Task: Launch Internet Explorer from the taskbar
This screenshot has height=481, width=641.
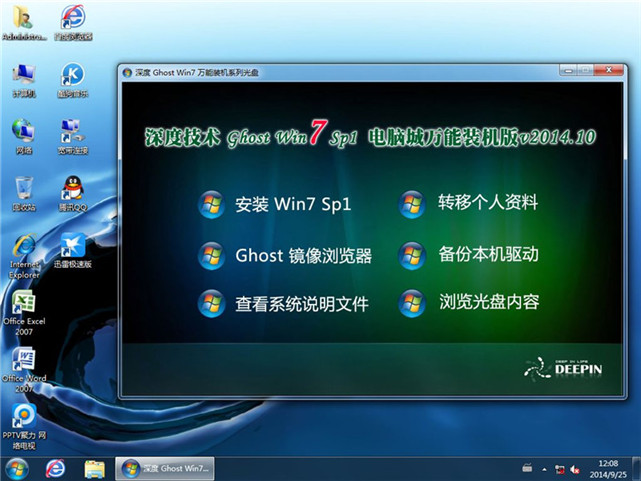Action: pos(55,469)
